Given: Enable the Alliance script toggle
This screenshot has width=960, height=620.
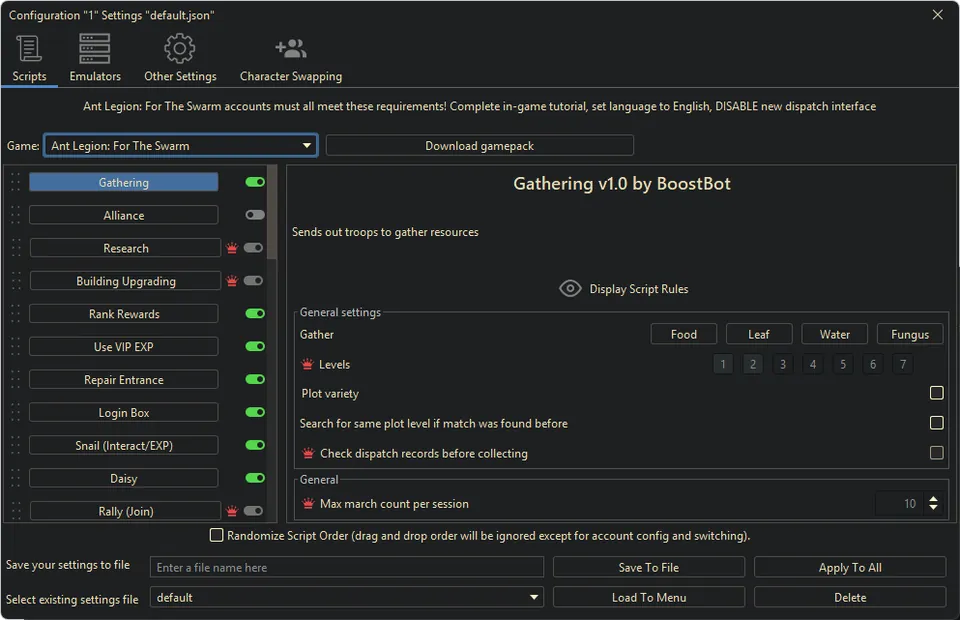Looking at the screenshot, I should point(255,215).
